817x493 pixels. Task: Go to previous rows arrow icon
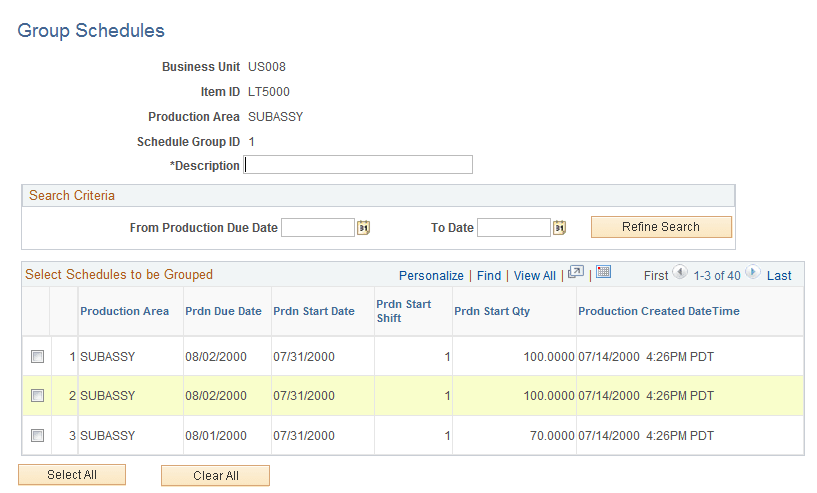point(680,272)
